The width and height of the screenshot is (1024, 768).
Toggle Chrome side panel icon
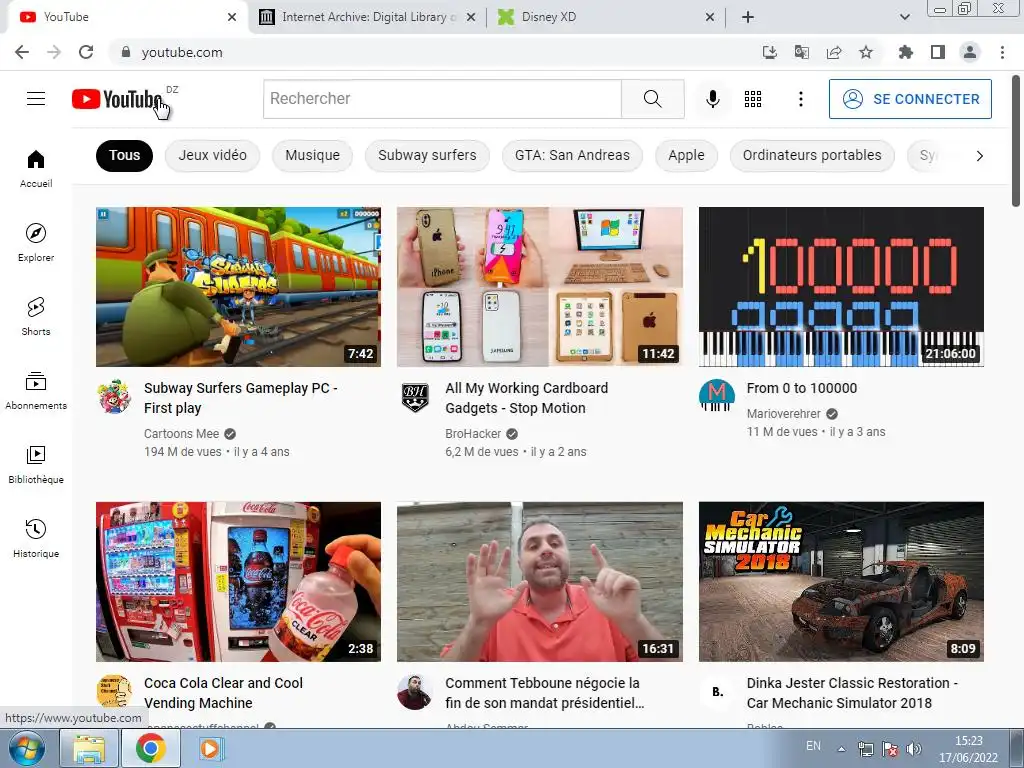click(938, 52)
